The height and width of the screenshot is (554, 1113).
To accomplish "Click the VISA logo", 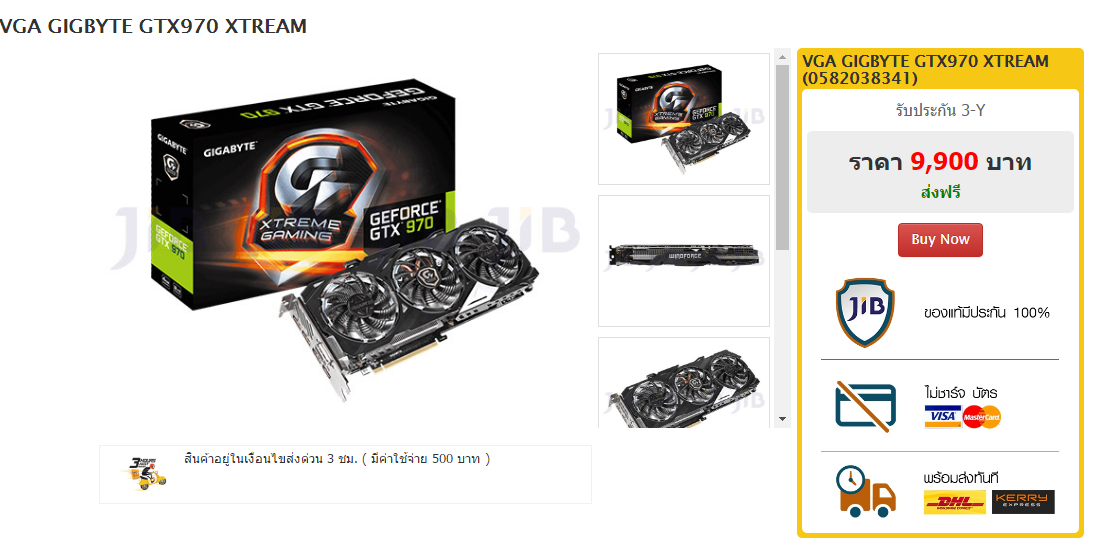I will (943, 416).
